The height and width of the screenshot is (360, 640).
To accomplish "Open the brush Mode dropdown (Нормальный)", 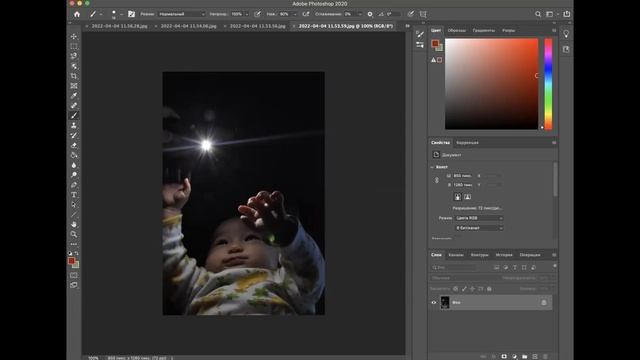I will (182, 14).
